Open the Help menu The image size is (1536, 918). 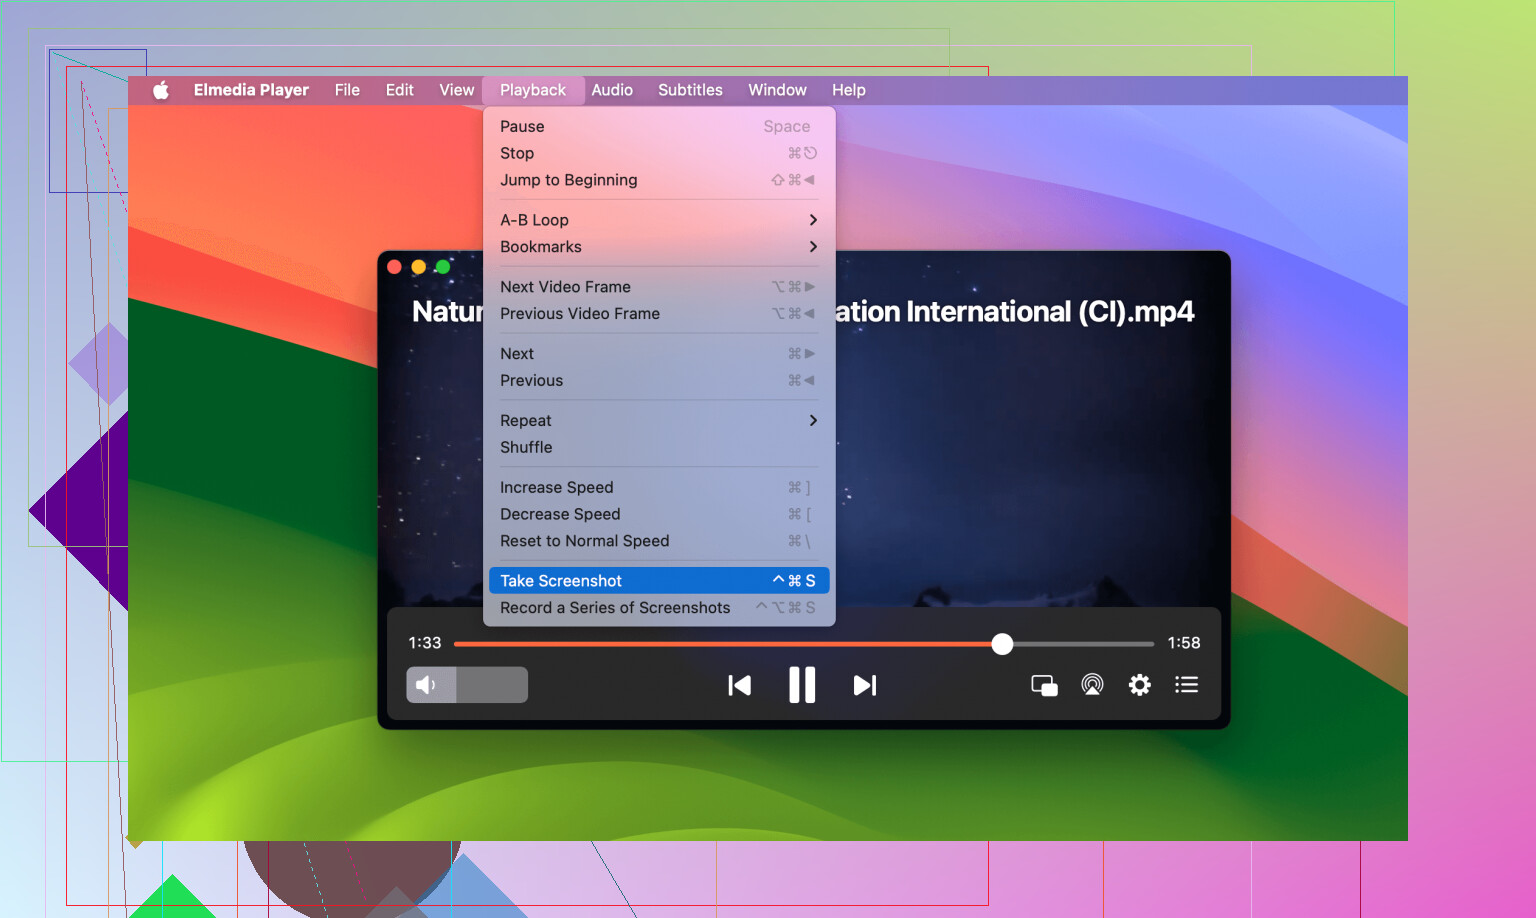tap(849, 90)
